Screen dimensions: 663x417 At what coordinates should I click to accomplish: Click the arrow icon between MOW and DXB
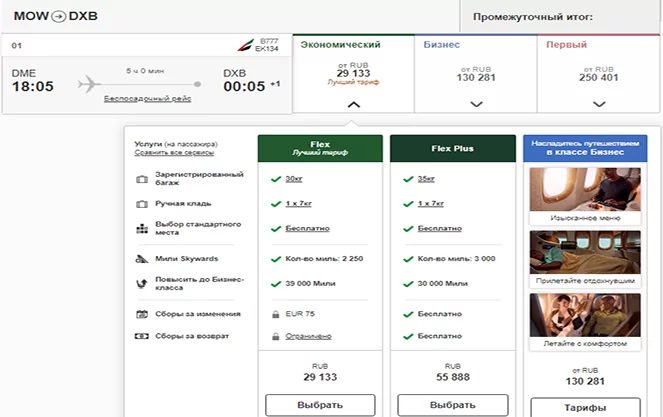tap(59, 16)
